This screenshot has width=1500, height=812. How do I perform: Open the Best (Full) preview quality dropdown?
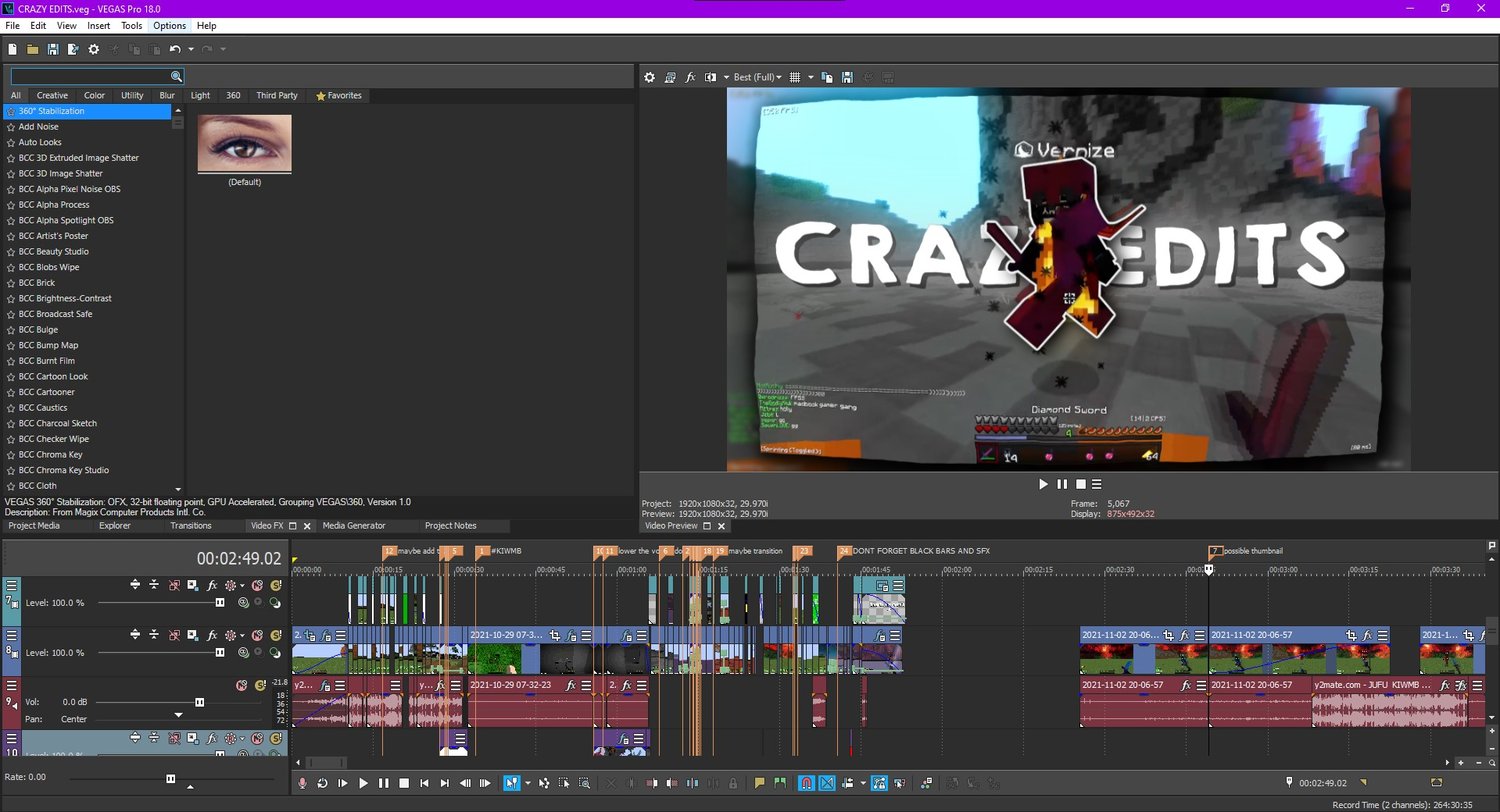tap(757, 77)
